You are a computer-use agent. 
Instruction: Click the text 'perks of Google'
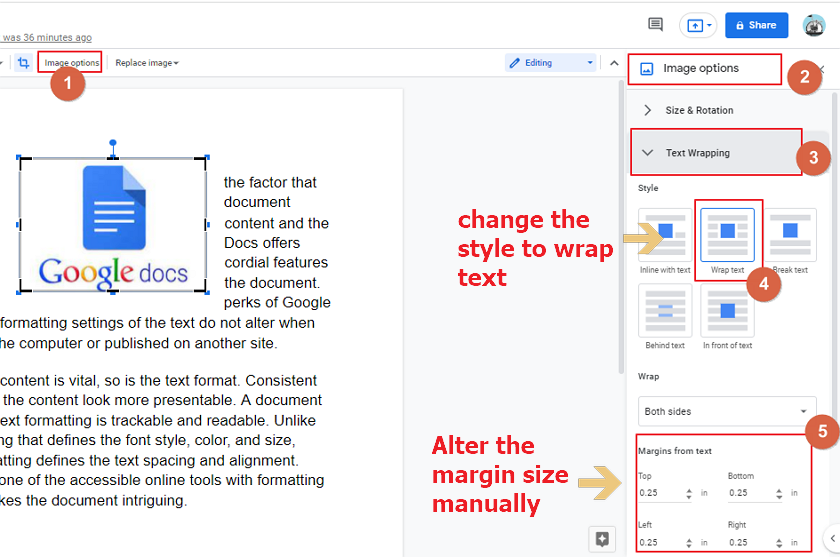click(277, 303)
